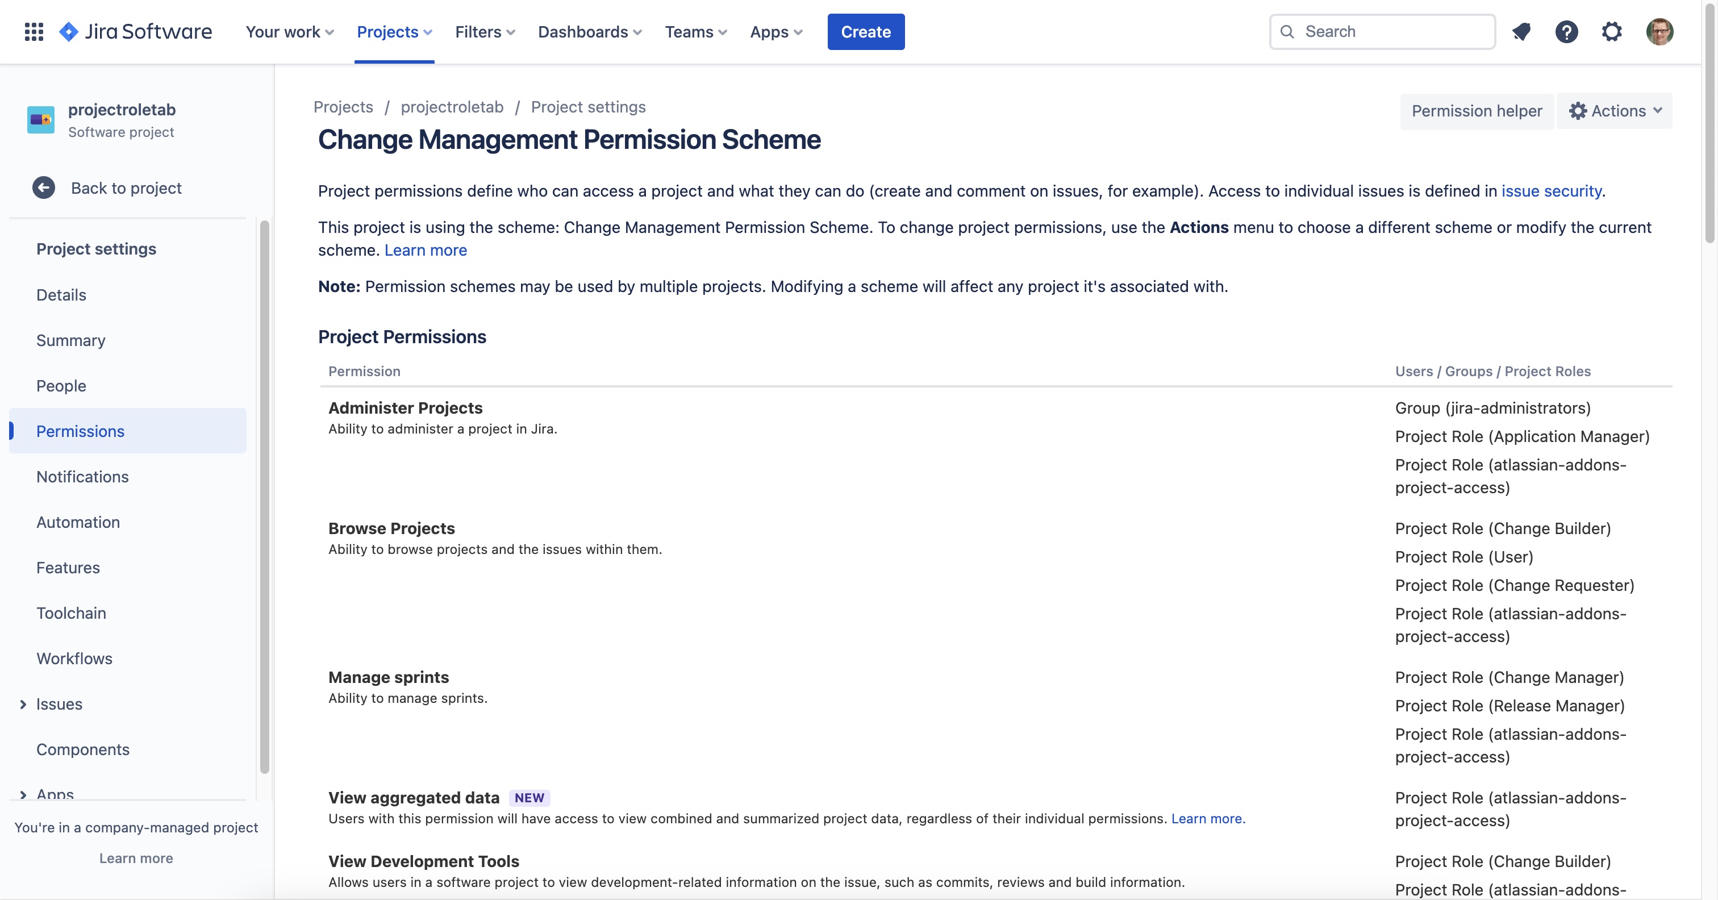
Task: Follow the issue security link
Action: pos(1551,191)
